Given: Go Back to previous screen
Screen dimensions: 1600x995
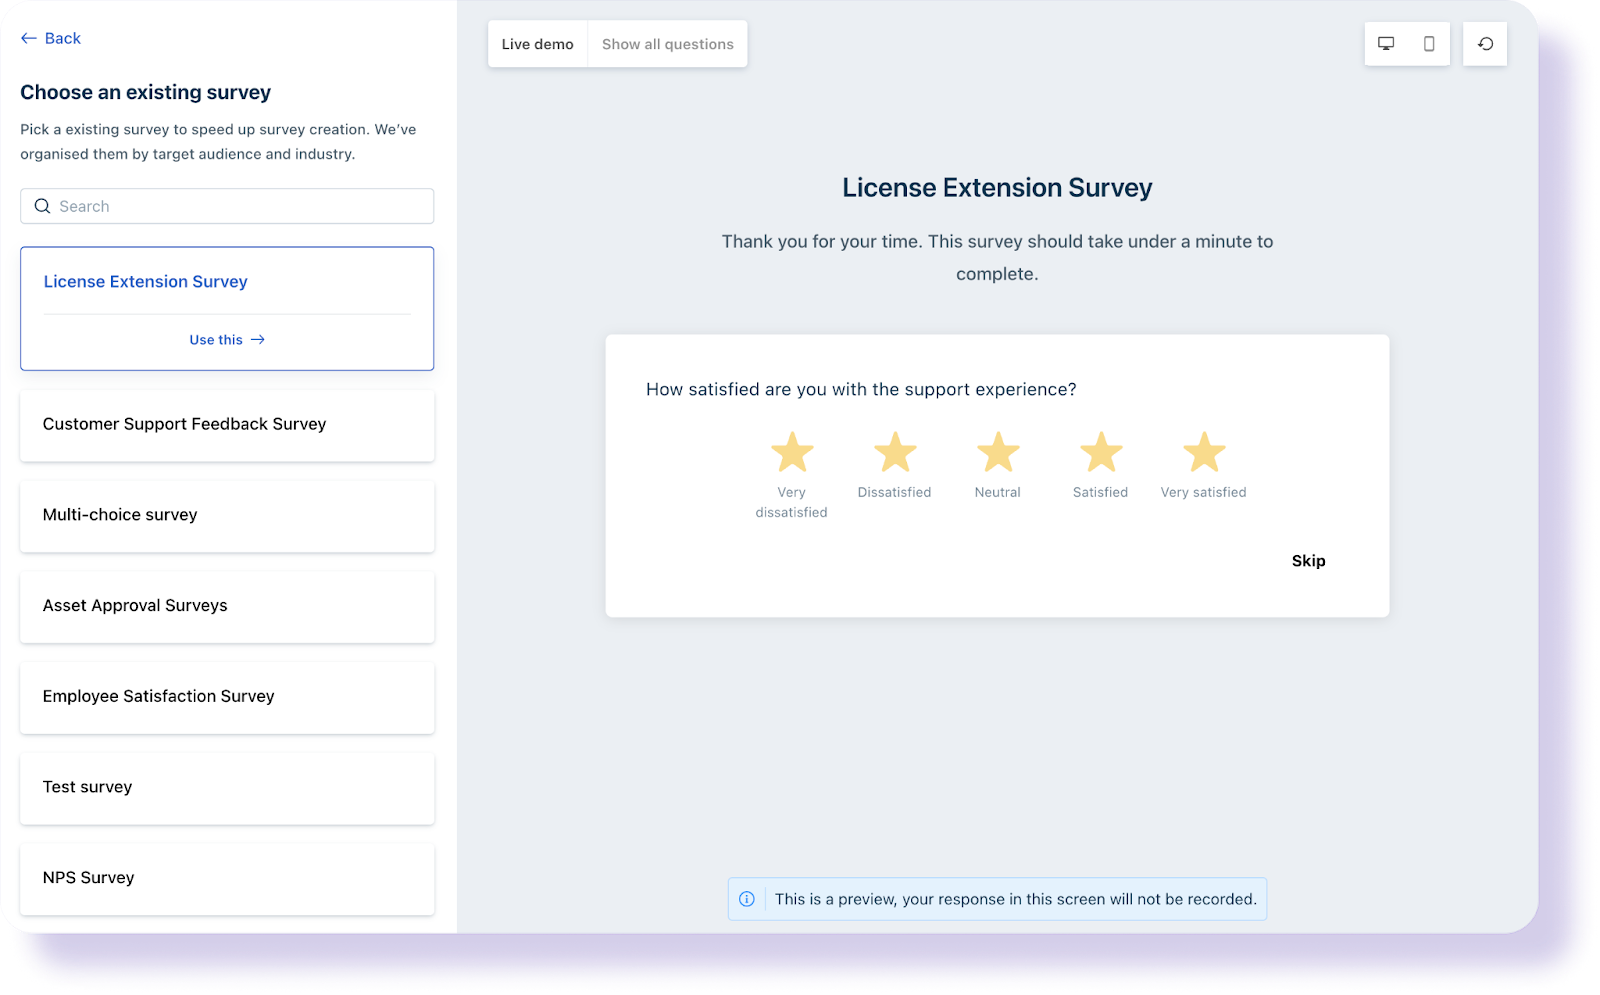Looking at the screenshot, I should pos(51,38).
